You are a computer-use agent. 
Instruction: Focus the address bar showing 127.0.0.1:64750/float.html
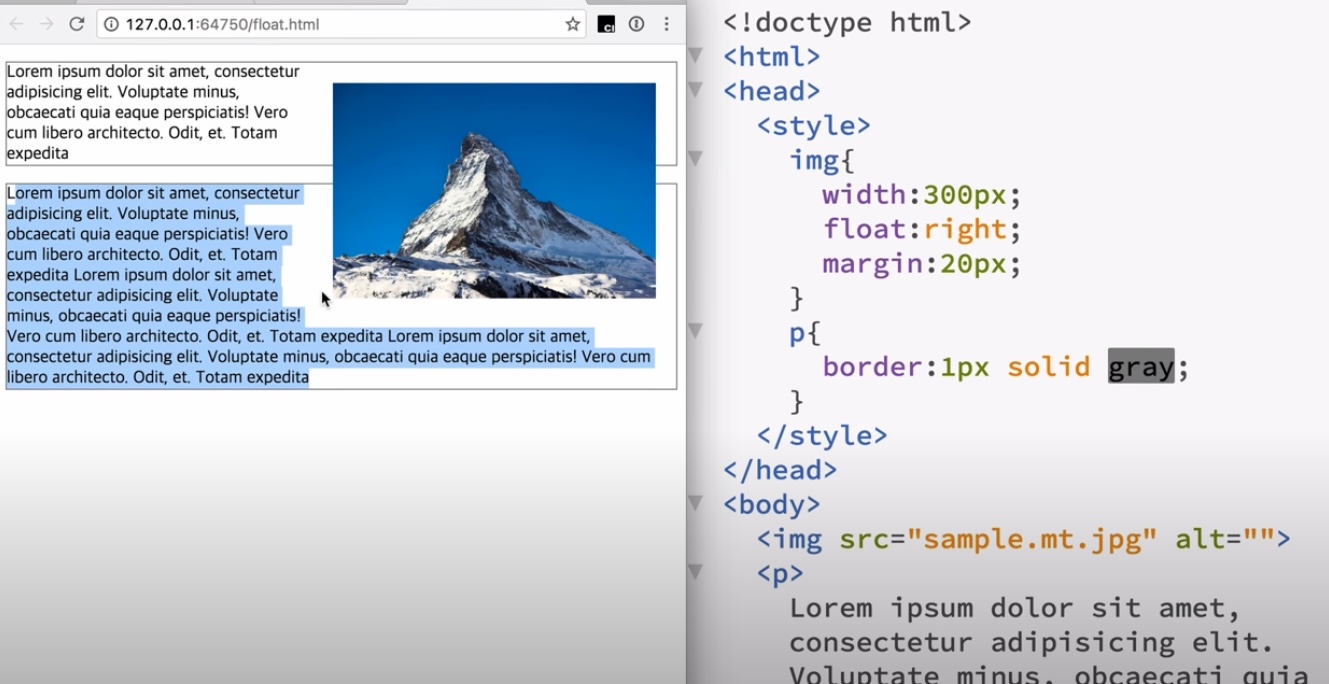coord(342,24)
